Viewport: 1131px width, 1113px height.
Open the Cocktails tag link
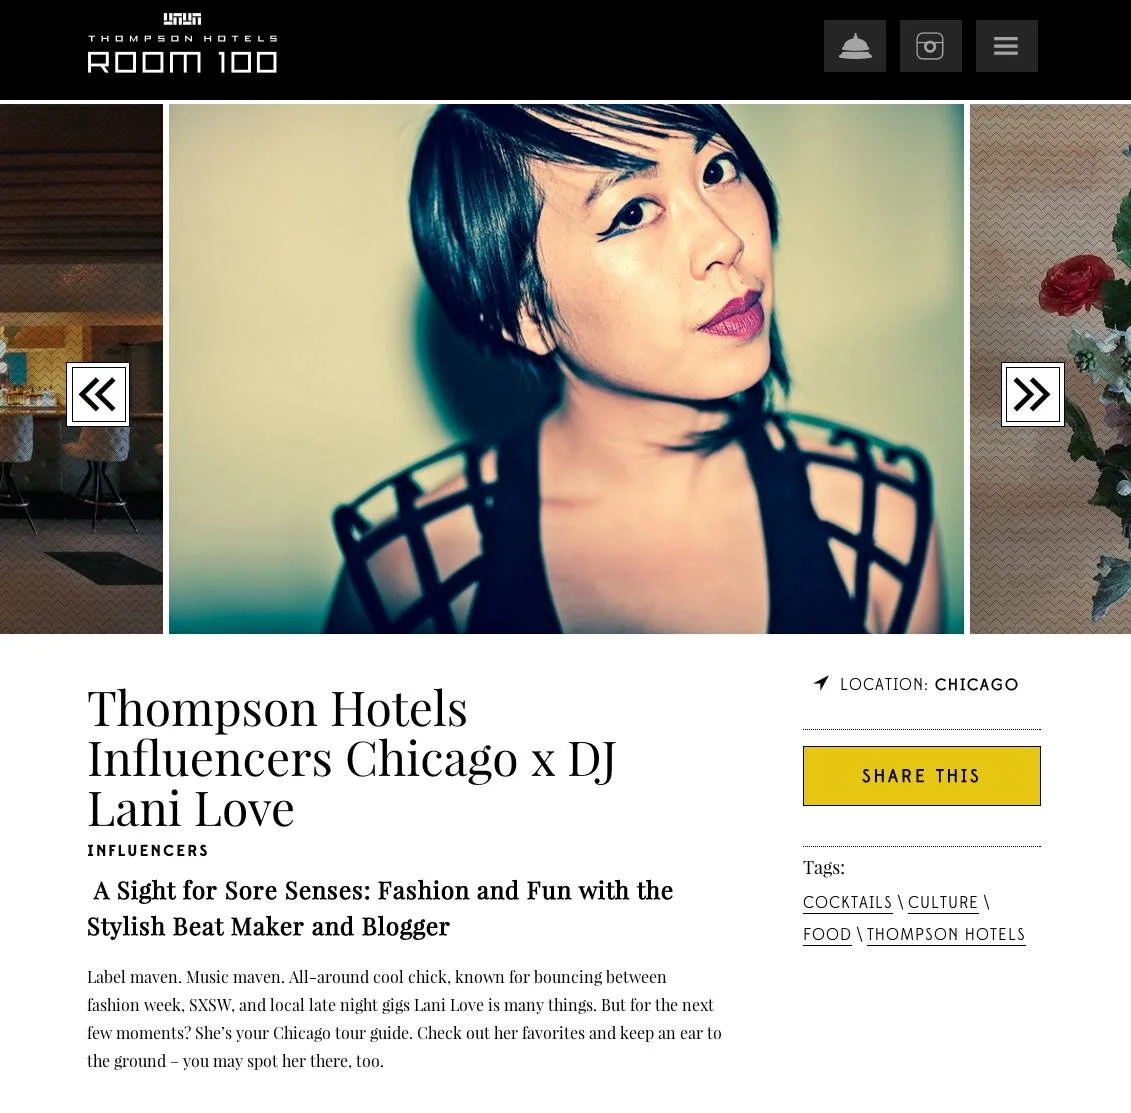point(847,902)
